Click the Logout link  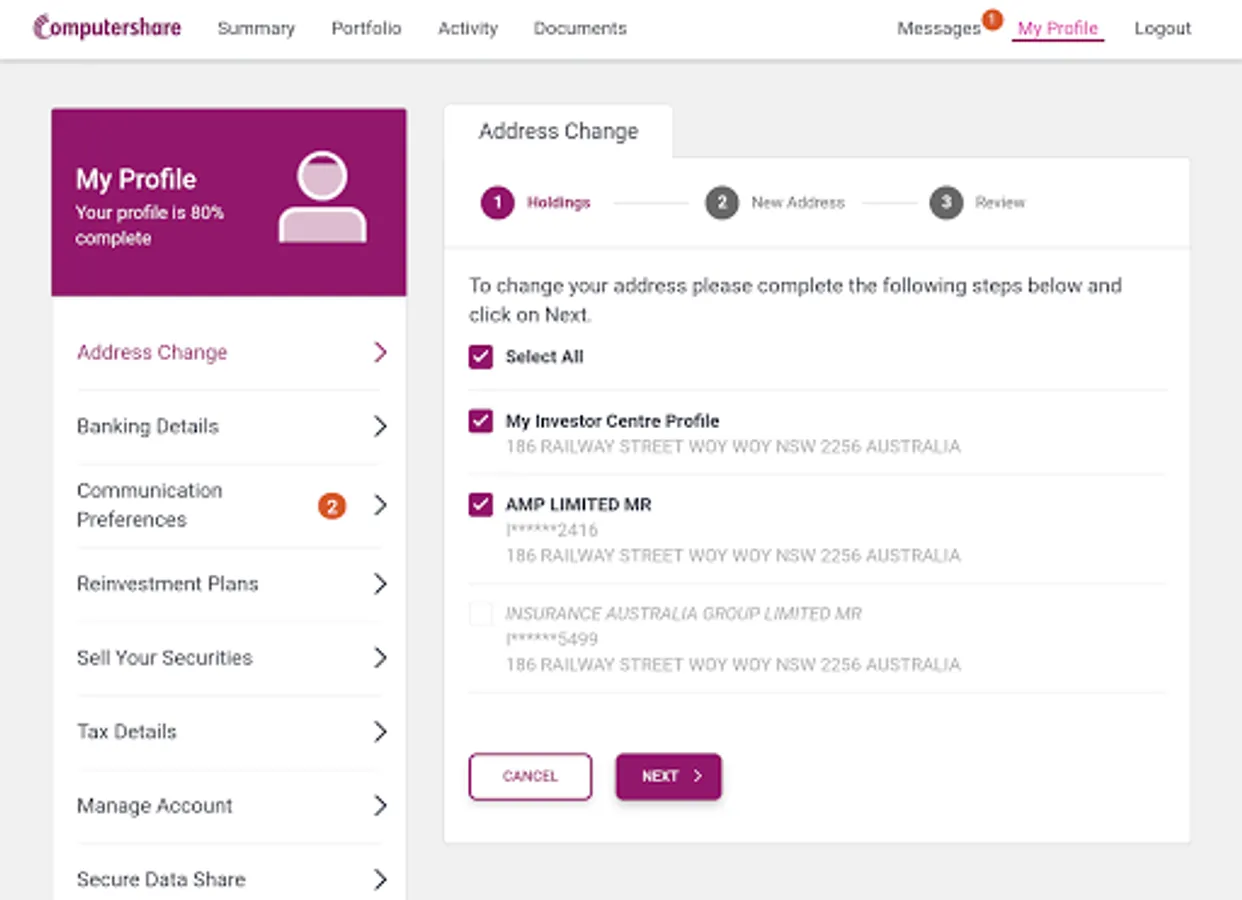(x=1162, y=28)
